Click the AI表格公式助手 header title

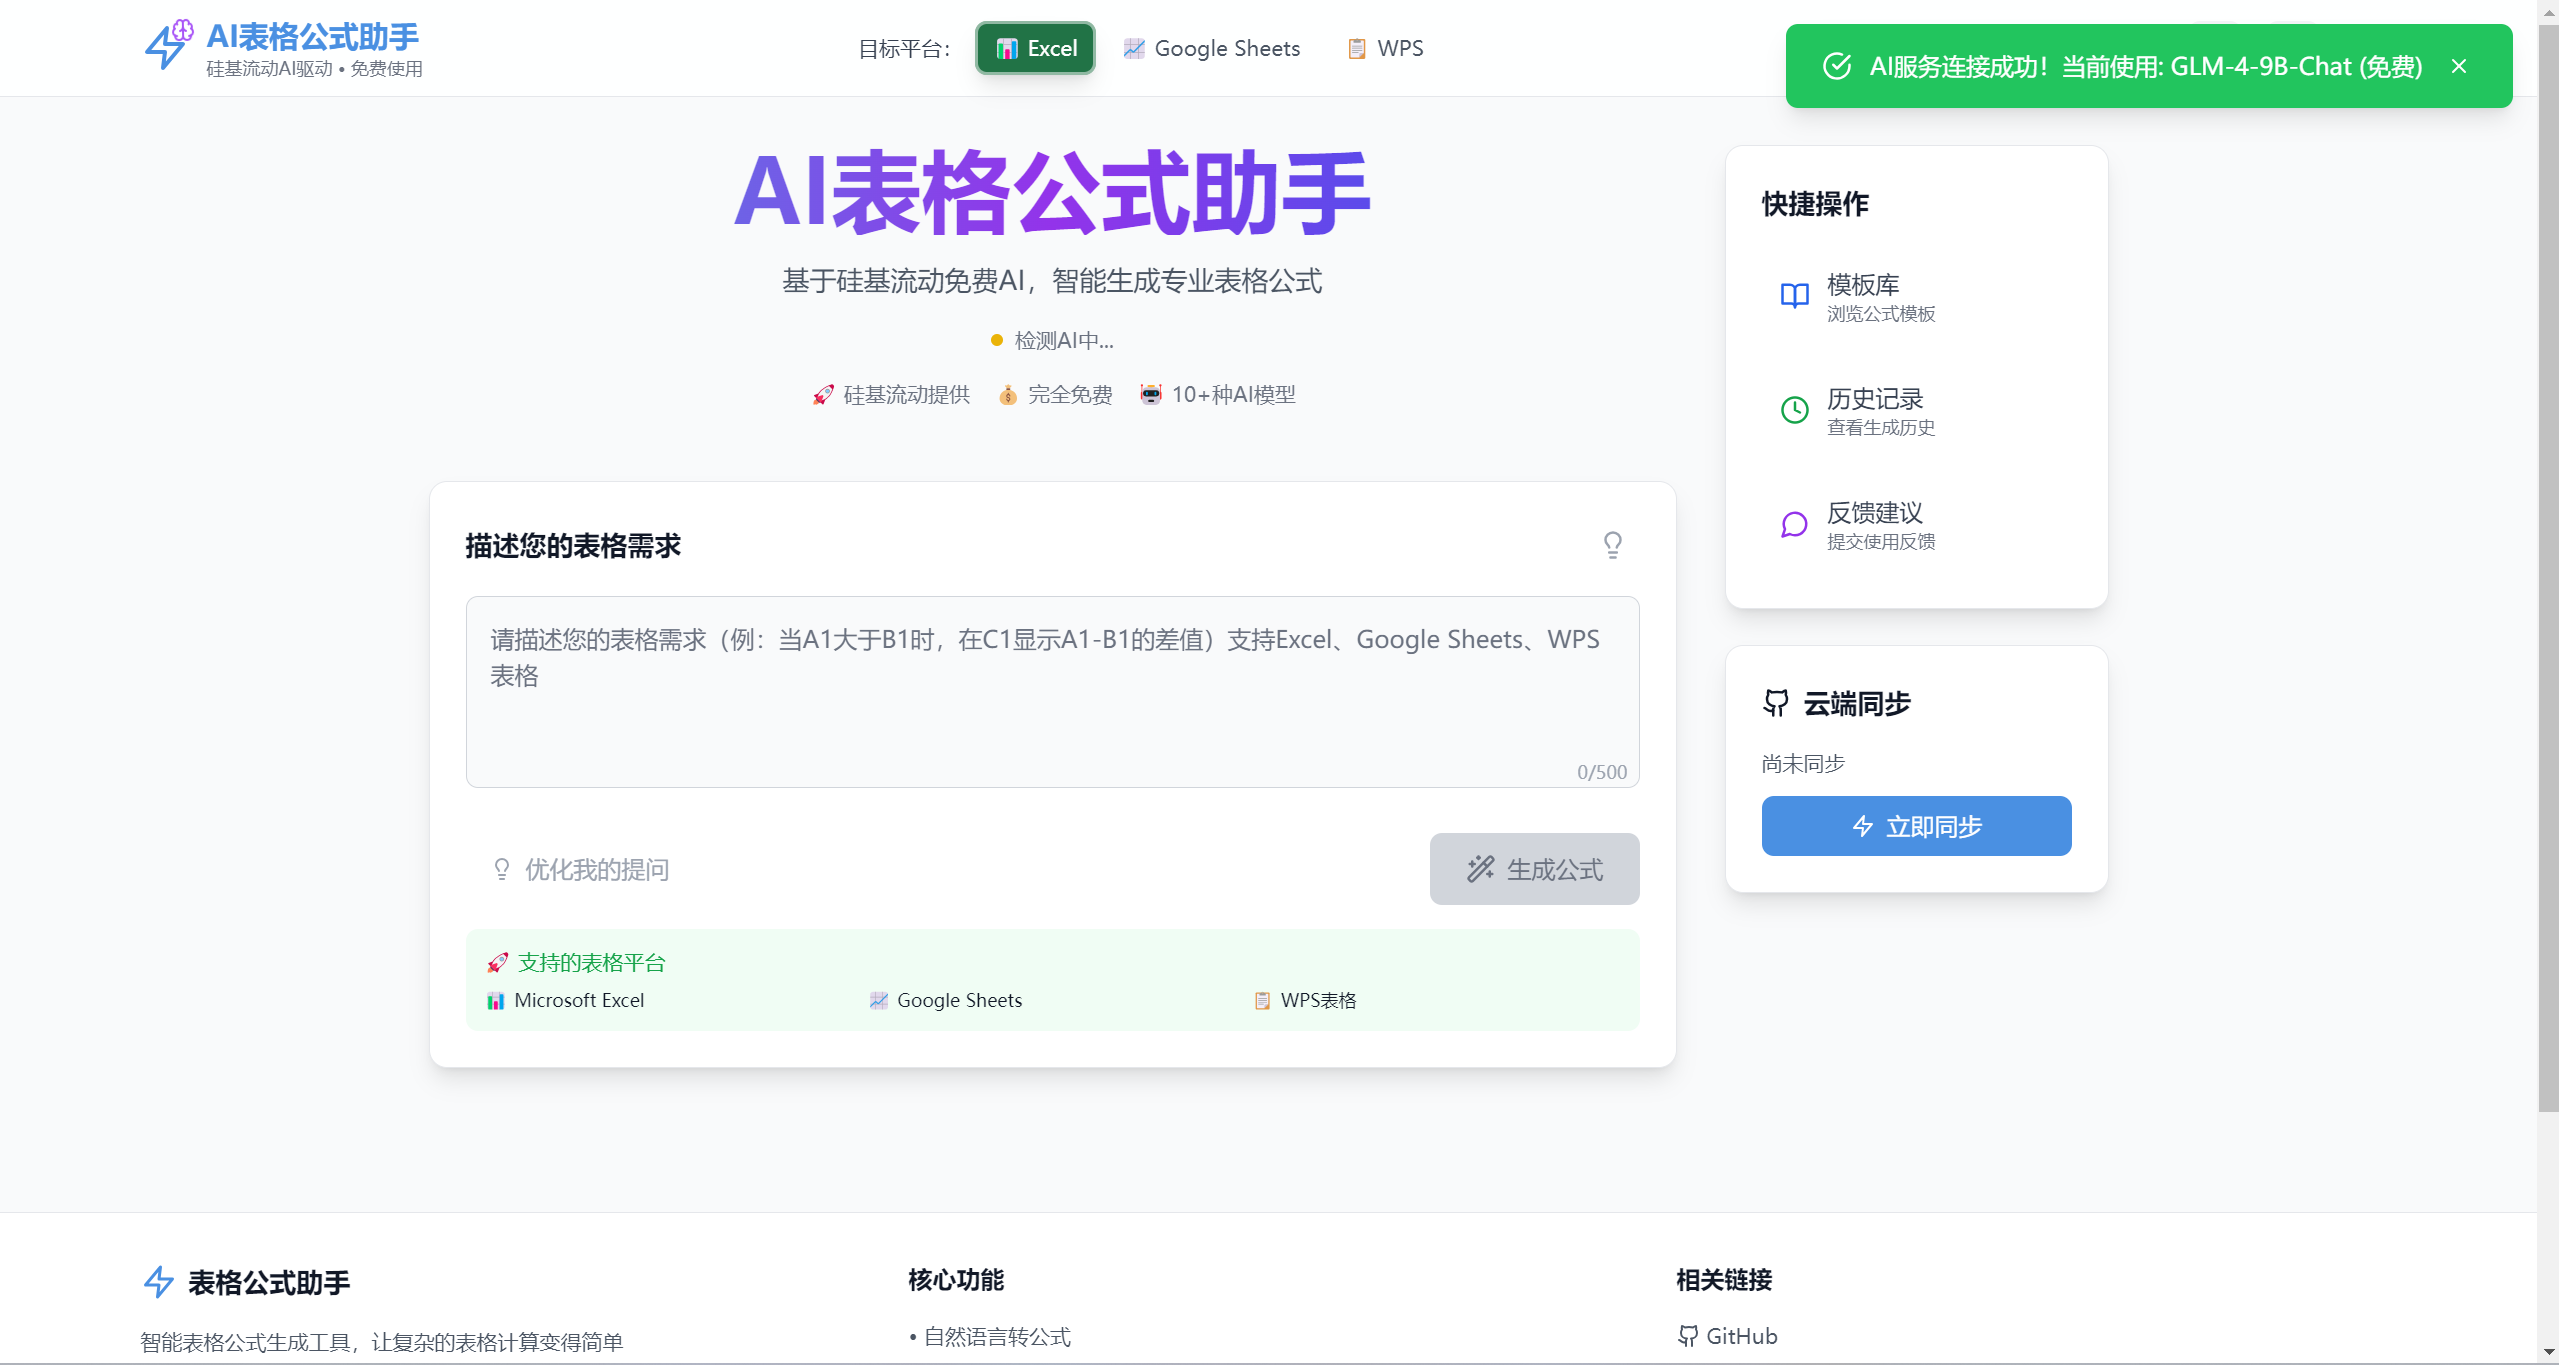click(x=312, y=37)
